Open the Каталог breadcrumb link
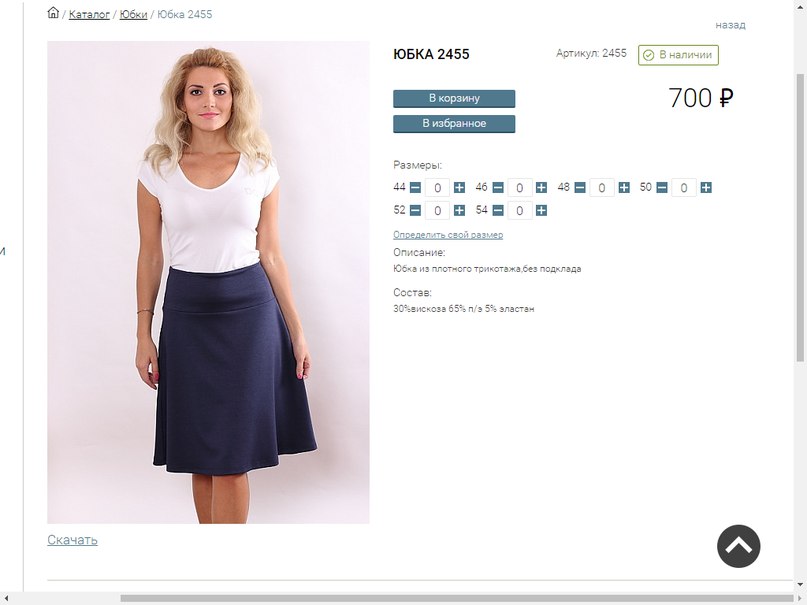 point(89,14)
